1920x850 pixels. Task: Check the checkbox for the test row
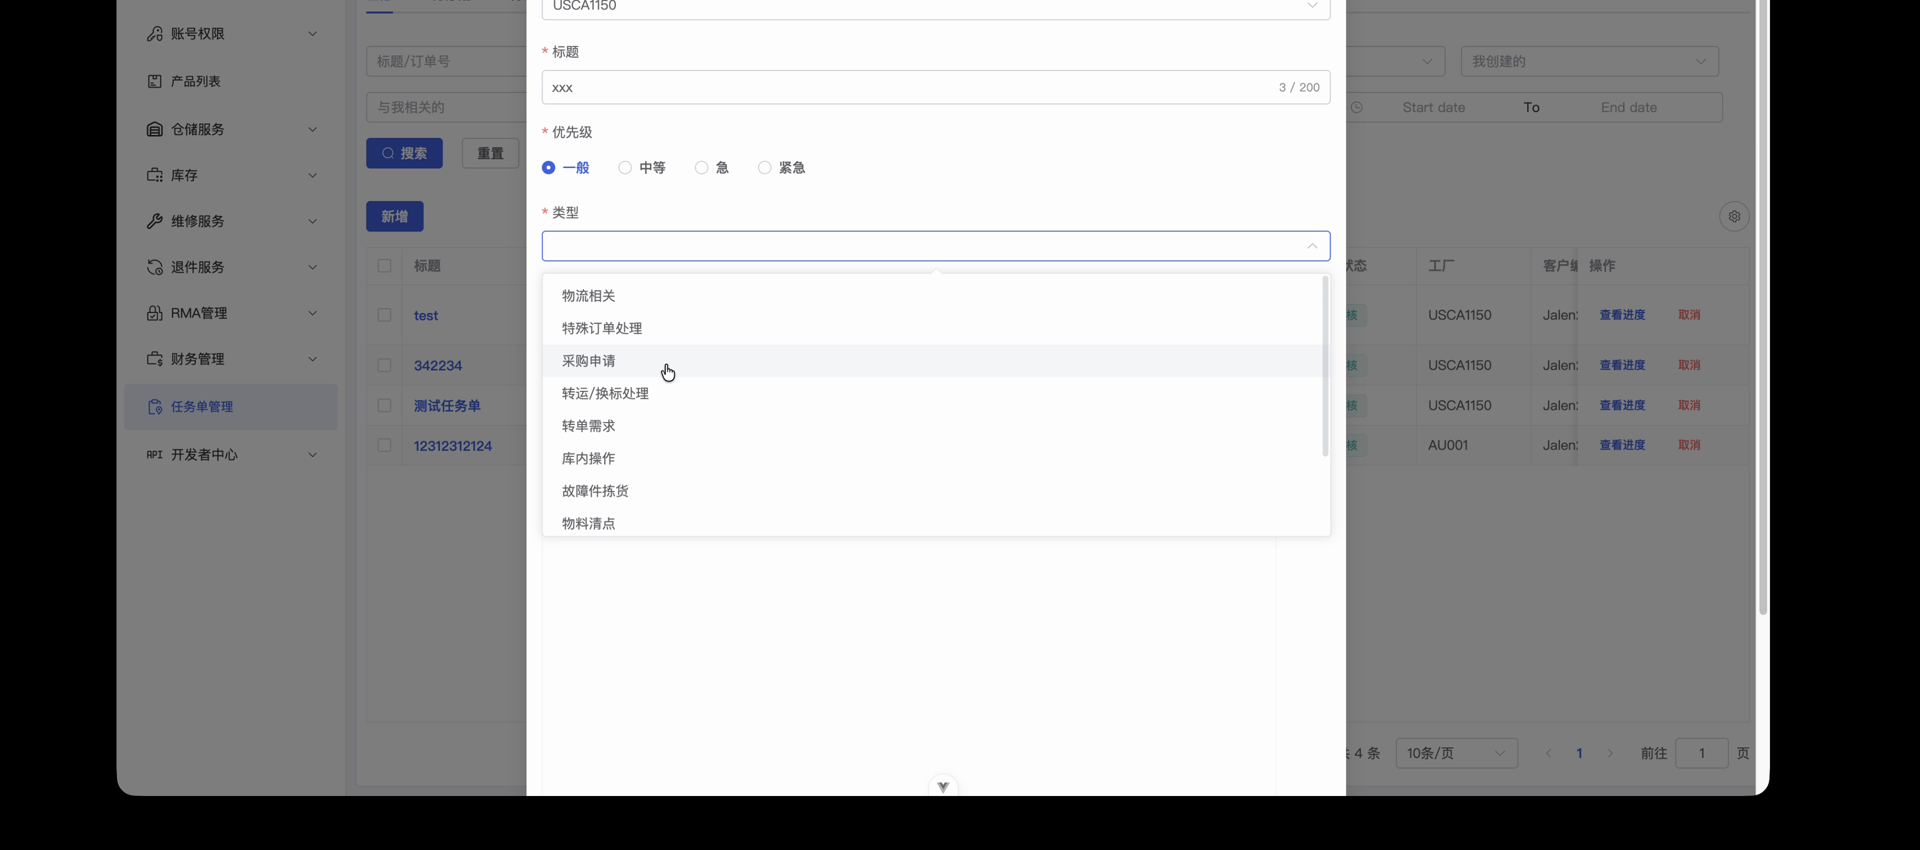384,315
